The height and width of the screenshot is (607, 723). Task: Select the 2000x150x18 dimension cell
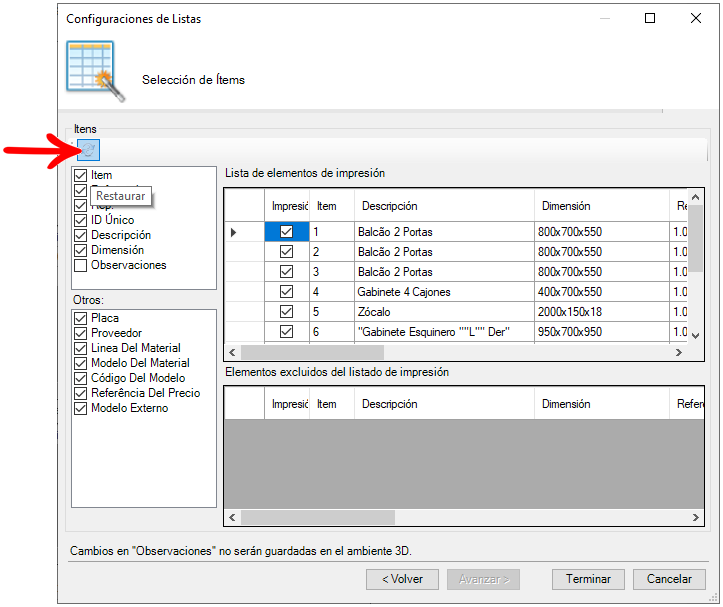tap(602, 312)
